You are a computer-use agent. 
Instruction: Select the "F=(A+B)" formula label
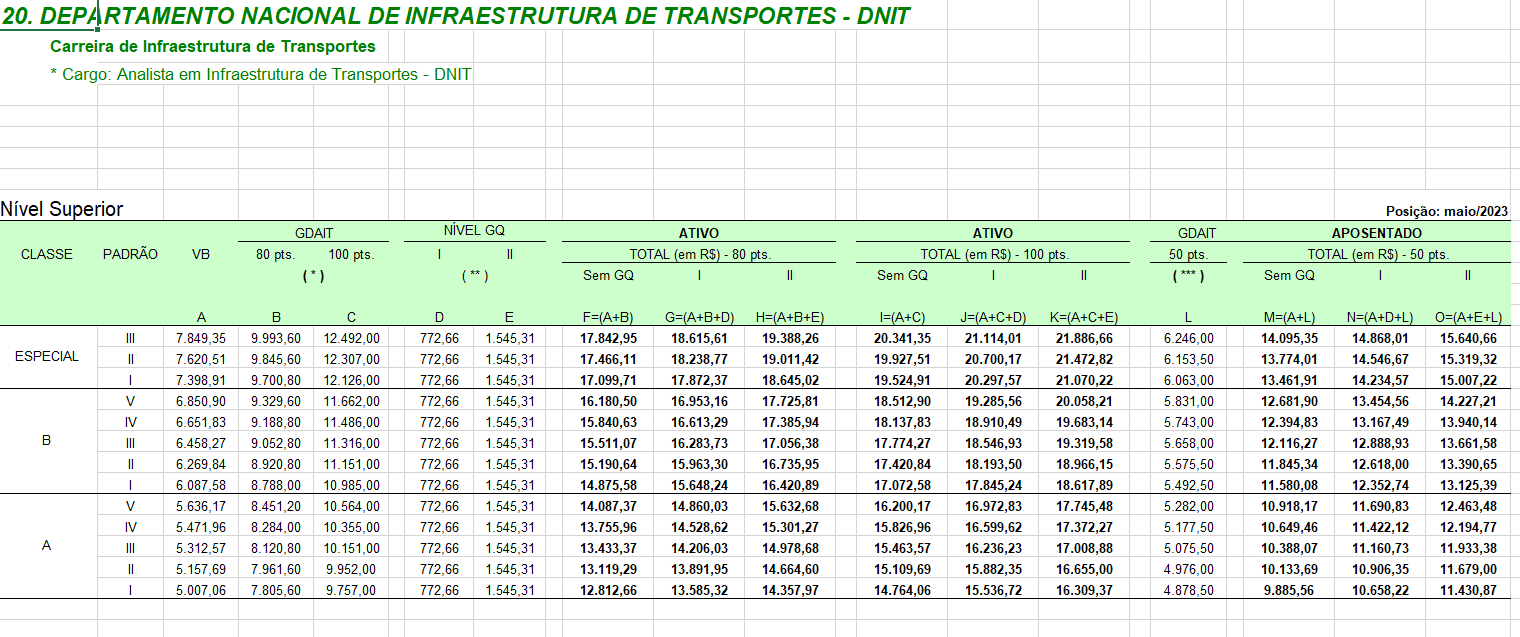tap(608, 317)
